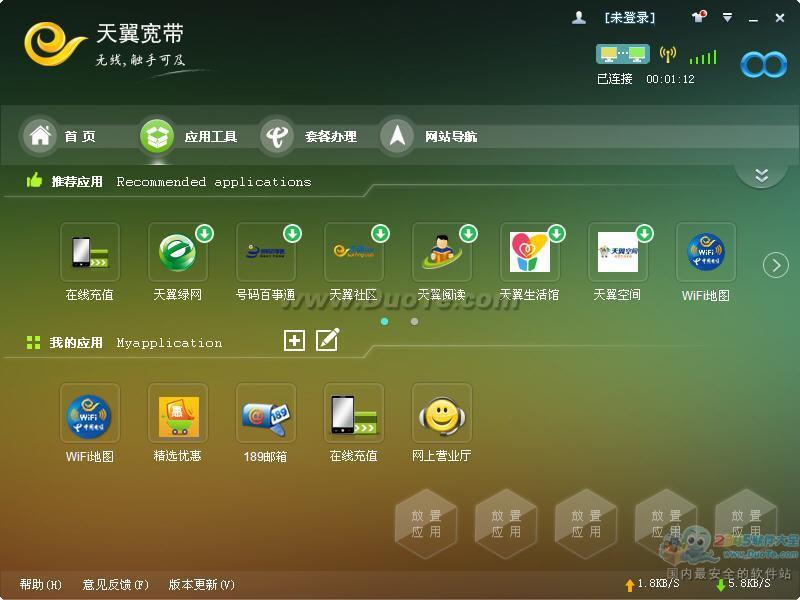Open the 意见反馈(F) link

pyautogui.click(x=116, y=584)
